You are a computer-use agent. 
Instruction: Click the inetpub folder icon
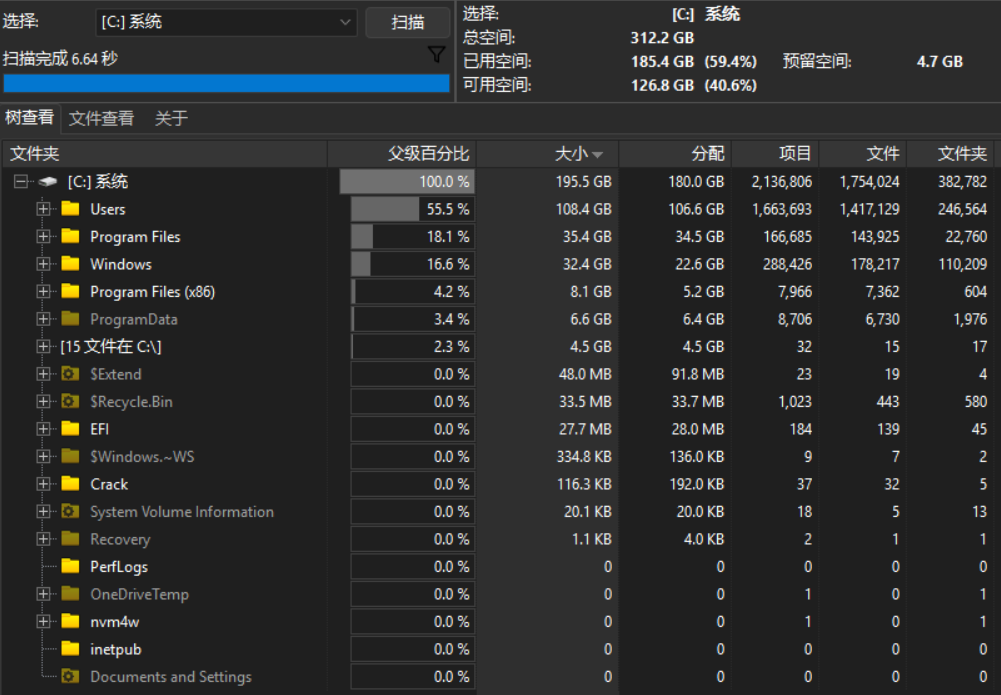[x=70, y=648]
